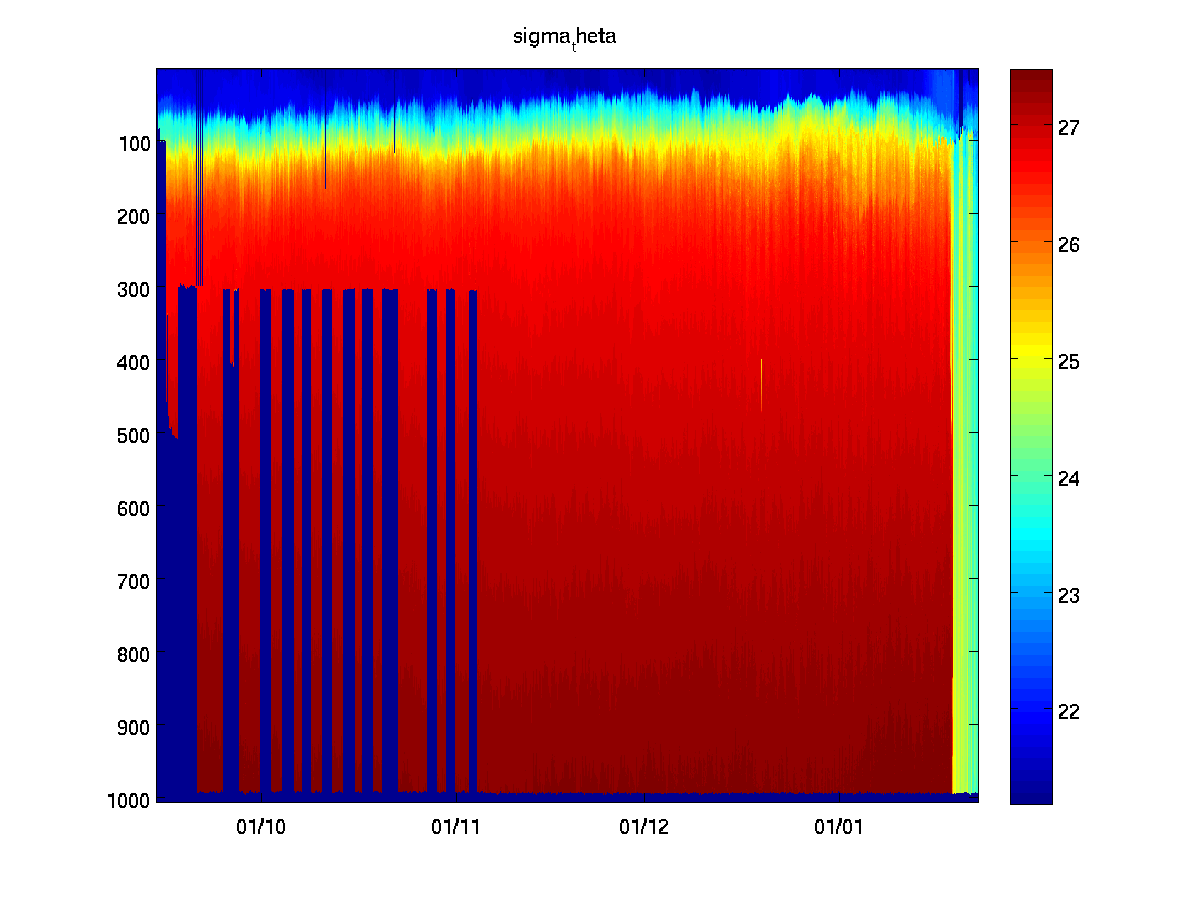
Task: Click the colorbar label 26
Action: (1068, 243)
